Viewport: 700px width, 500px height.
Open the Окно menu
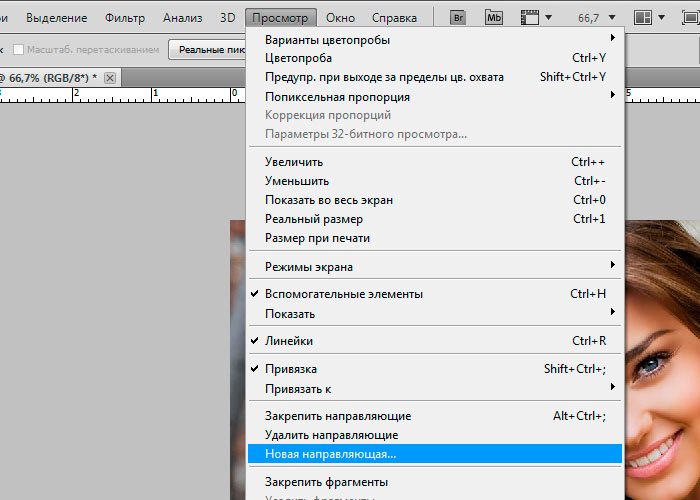tap(340, 18)
